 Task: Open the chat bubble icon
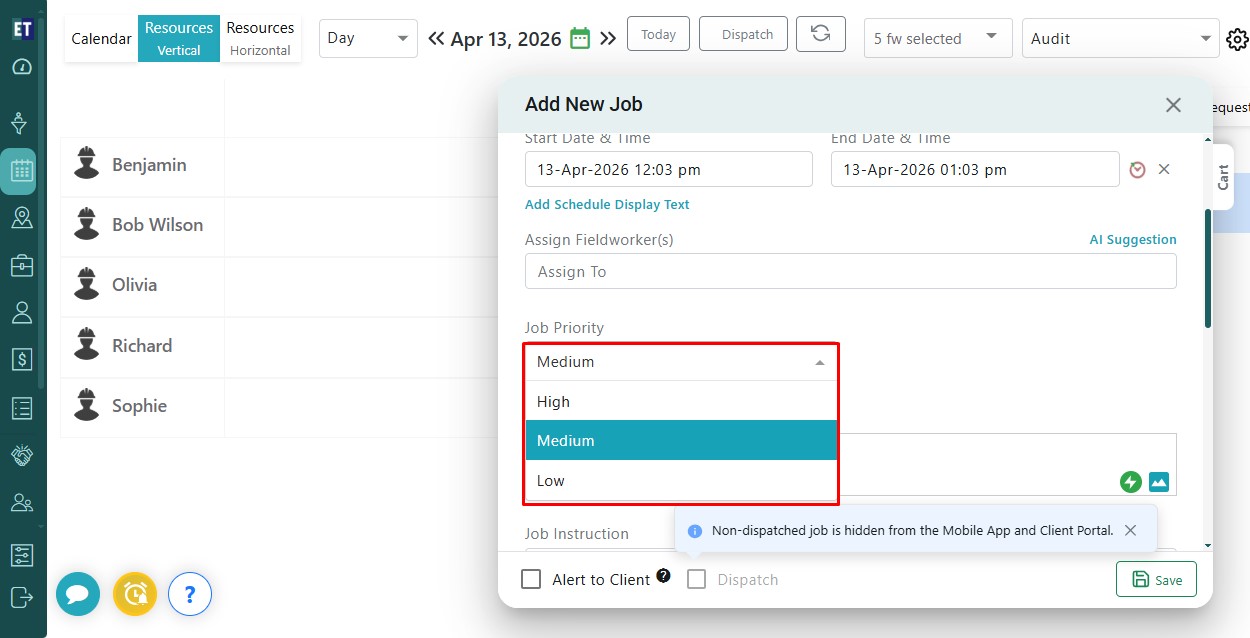(x=77, y=594)
